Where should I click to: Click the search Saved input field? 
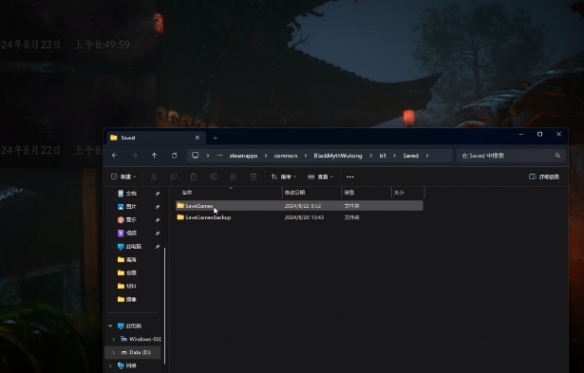pos(510,156)
